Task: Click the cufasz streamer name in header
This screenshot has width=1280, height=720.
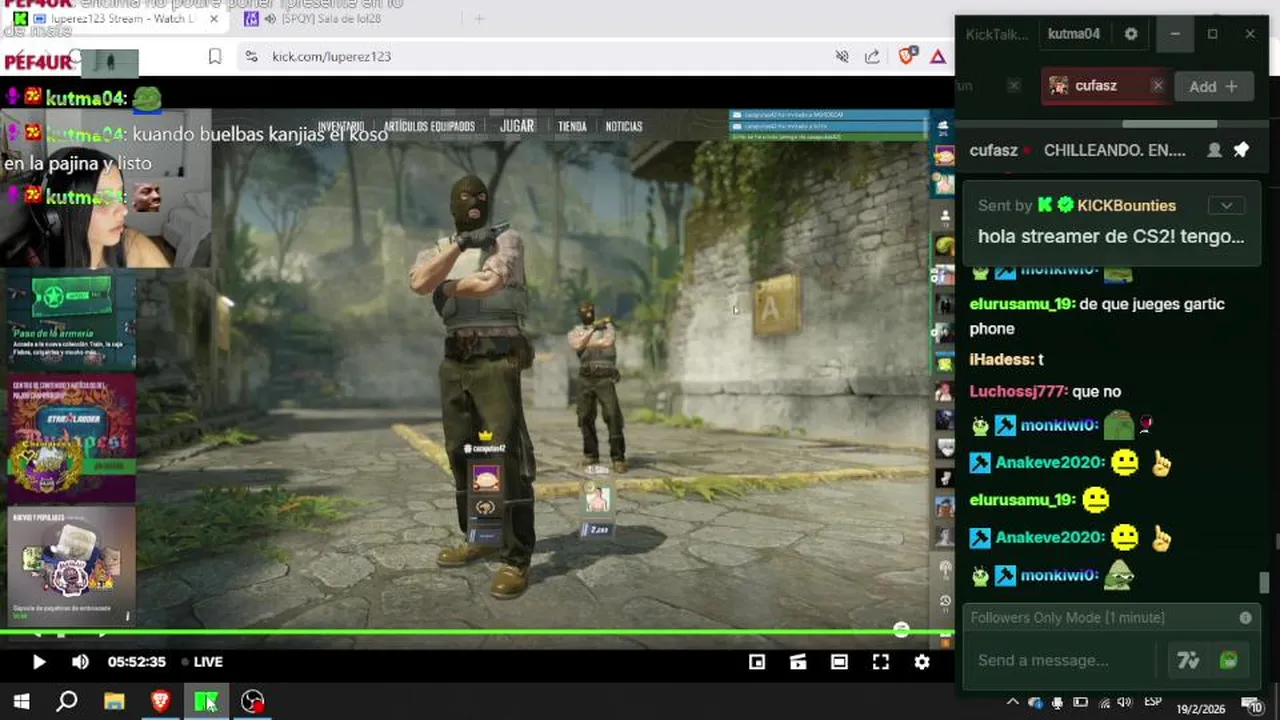Action: click(x=993, y=150)
